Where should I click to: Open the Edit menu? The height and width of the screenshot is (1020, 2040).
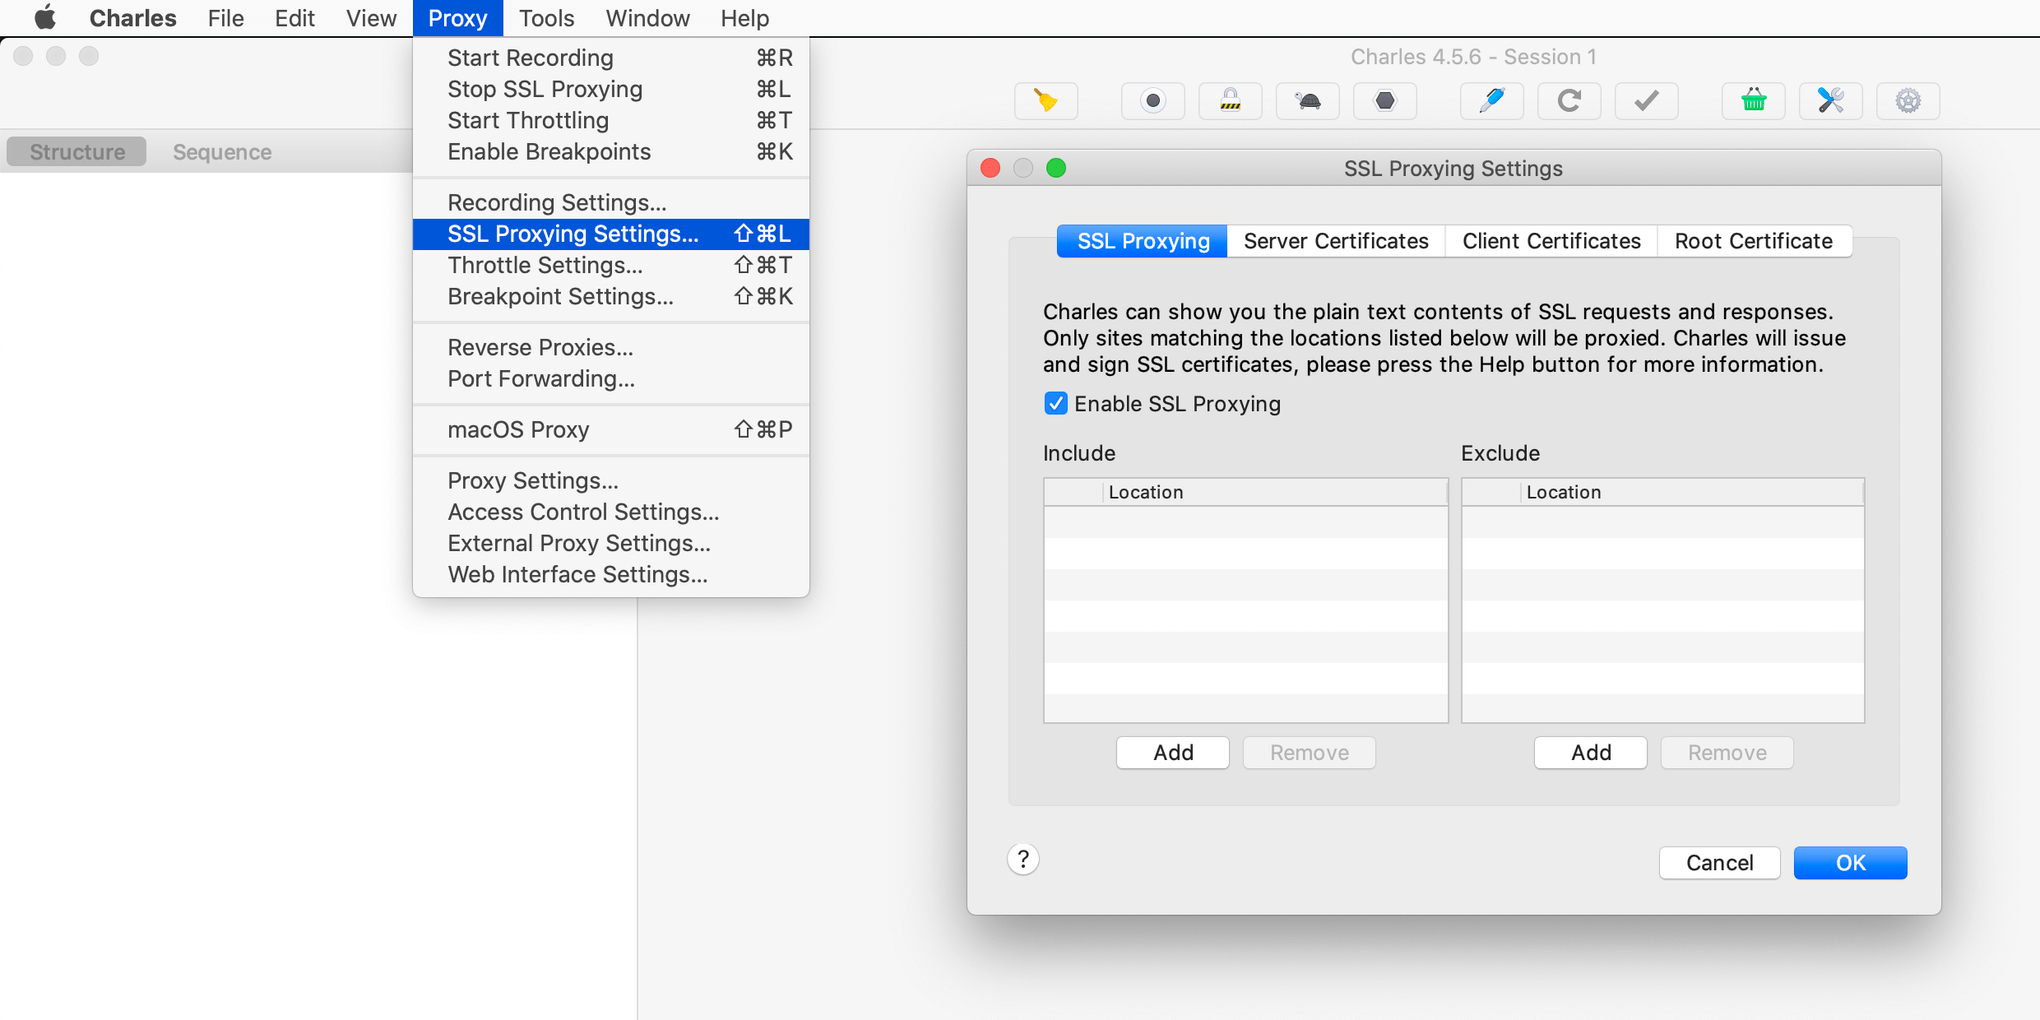click(295, 18)
